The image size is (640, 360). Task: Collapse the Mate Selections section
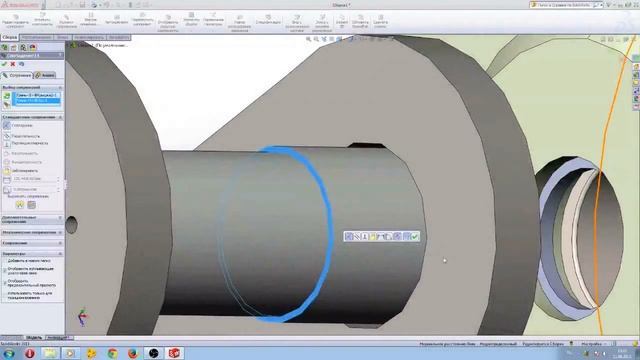click(60, 87)
